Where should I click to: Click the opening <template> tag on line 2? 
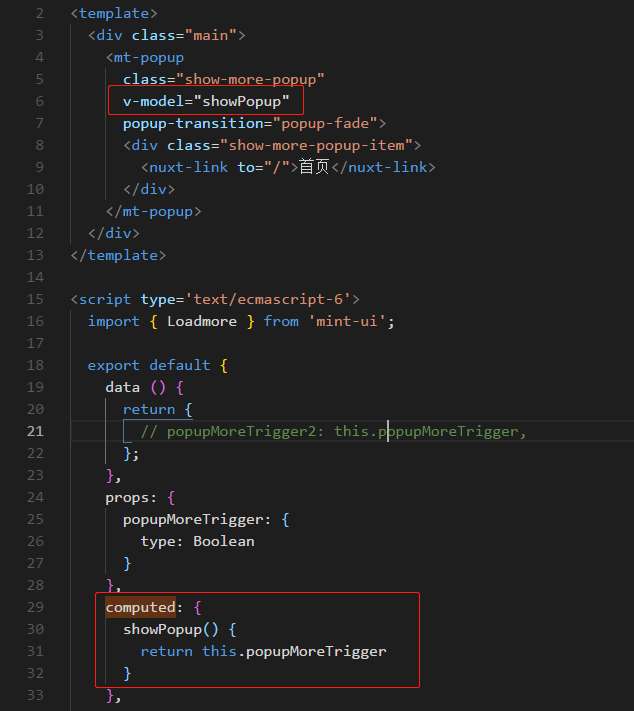[114, 13]
